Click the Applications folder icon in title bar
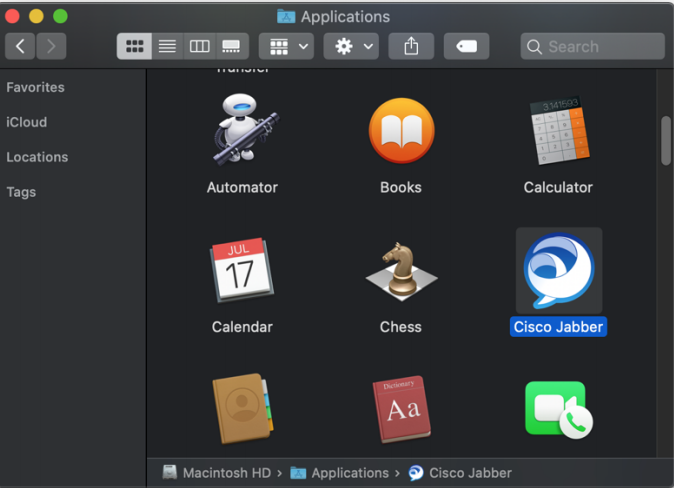The image size is (674, 488). click(286, 16)
